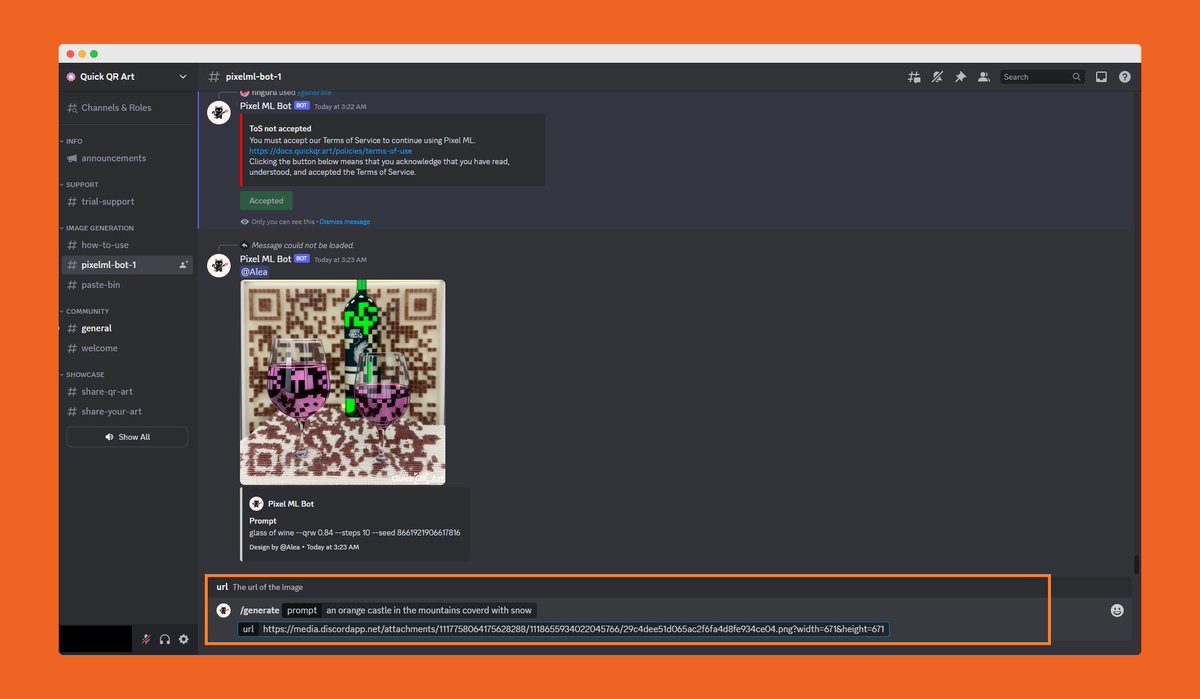The height and width of the screenshot is (699, 1200).
Task: Open Pinned Messages from the top toolbar
Action: point(961,77)
